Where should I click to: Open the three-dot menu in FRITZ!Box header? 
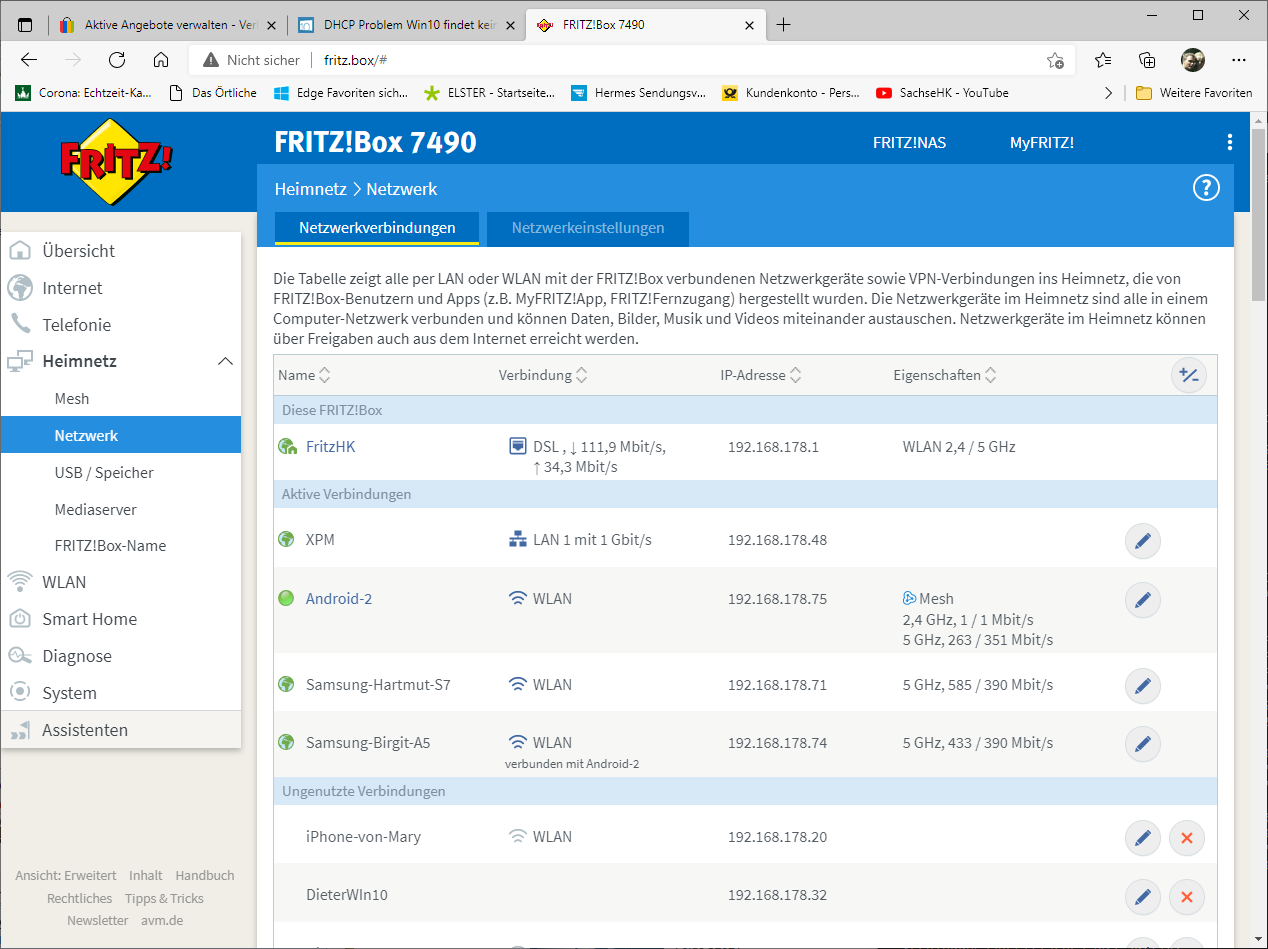[1229, 142]
